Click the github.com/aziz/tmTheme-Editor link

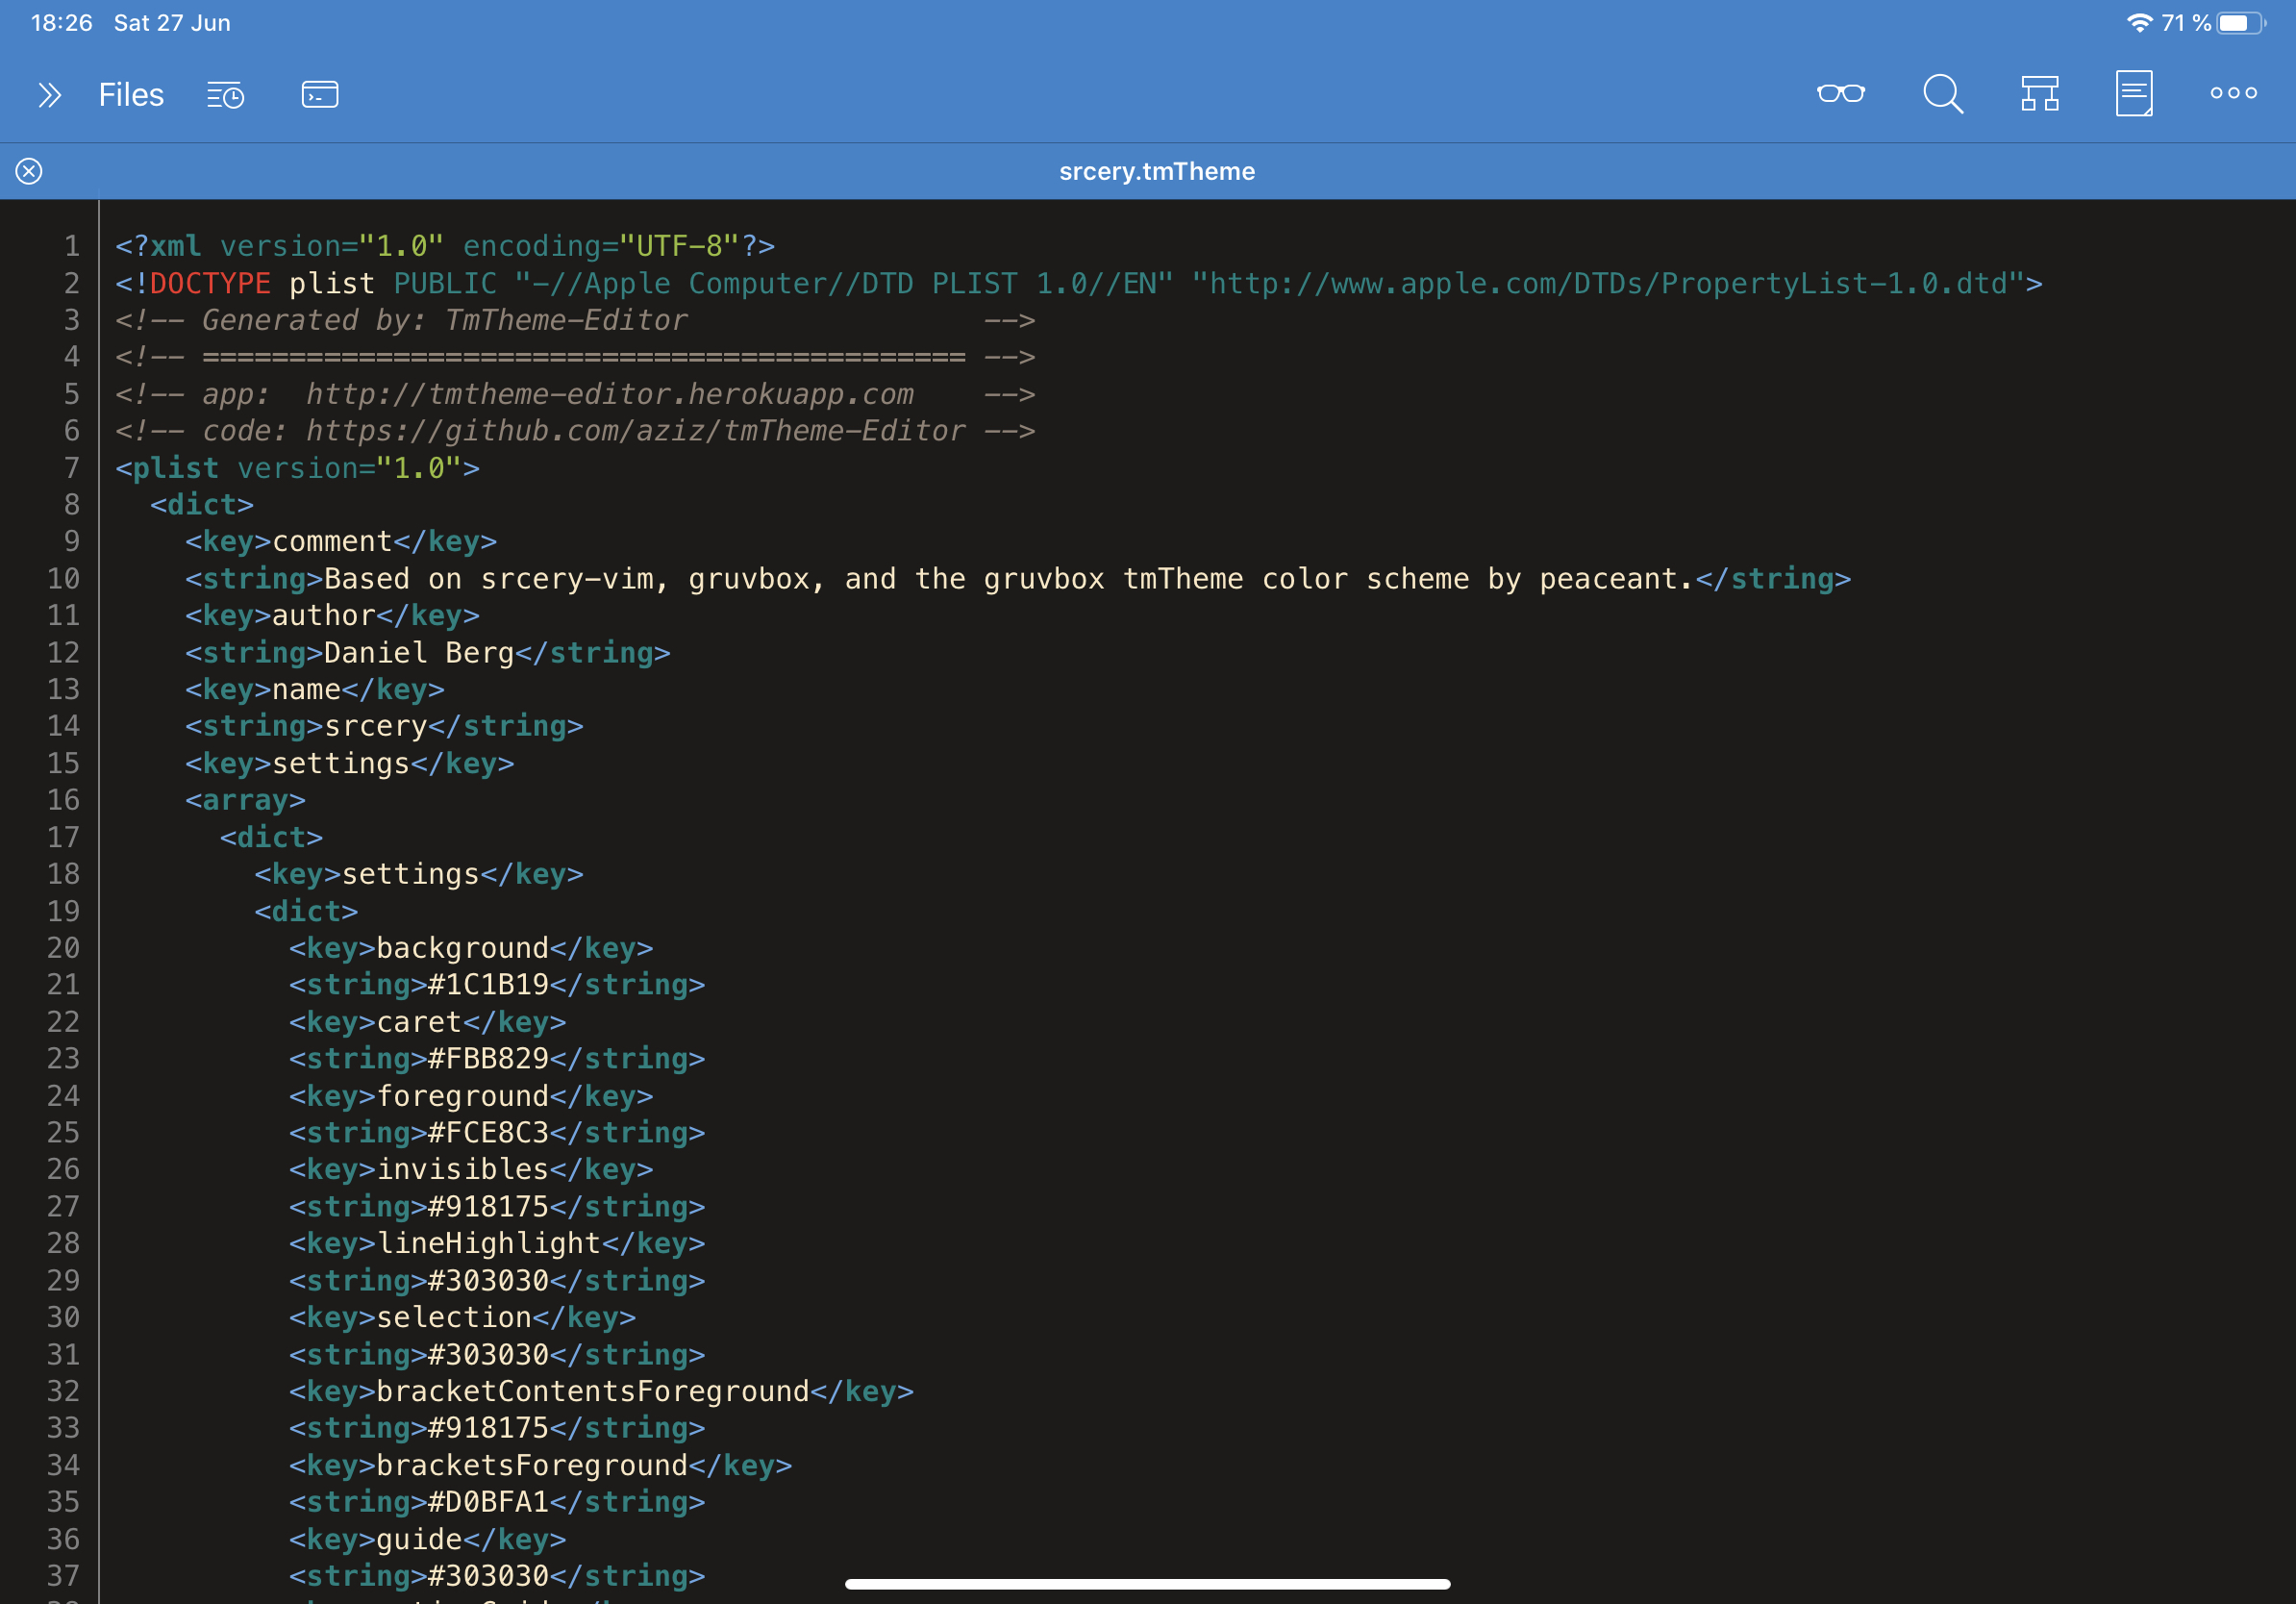pos(635,431)
